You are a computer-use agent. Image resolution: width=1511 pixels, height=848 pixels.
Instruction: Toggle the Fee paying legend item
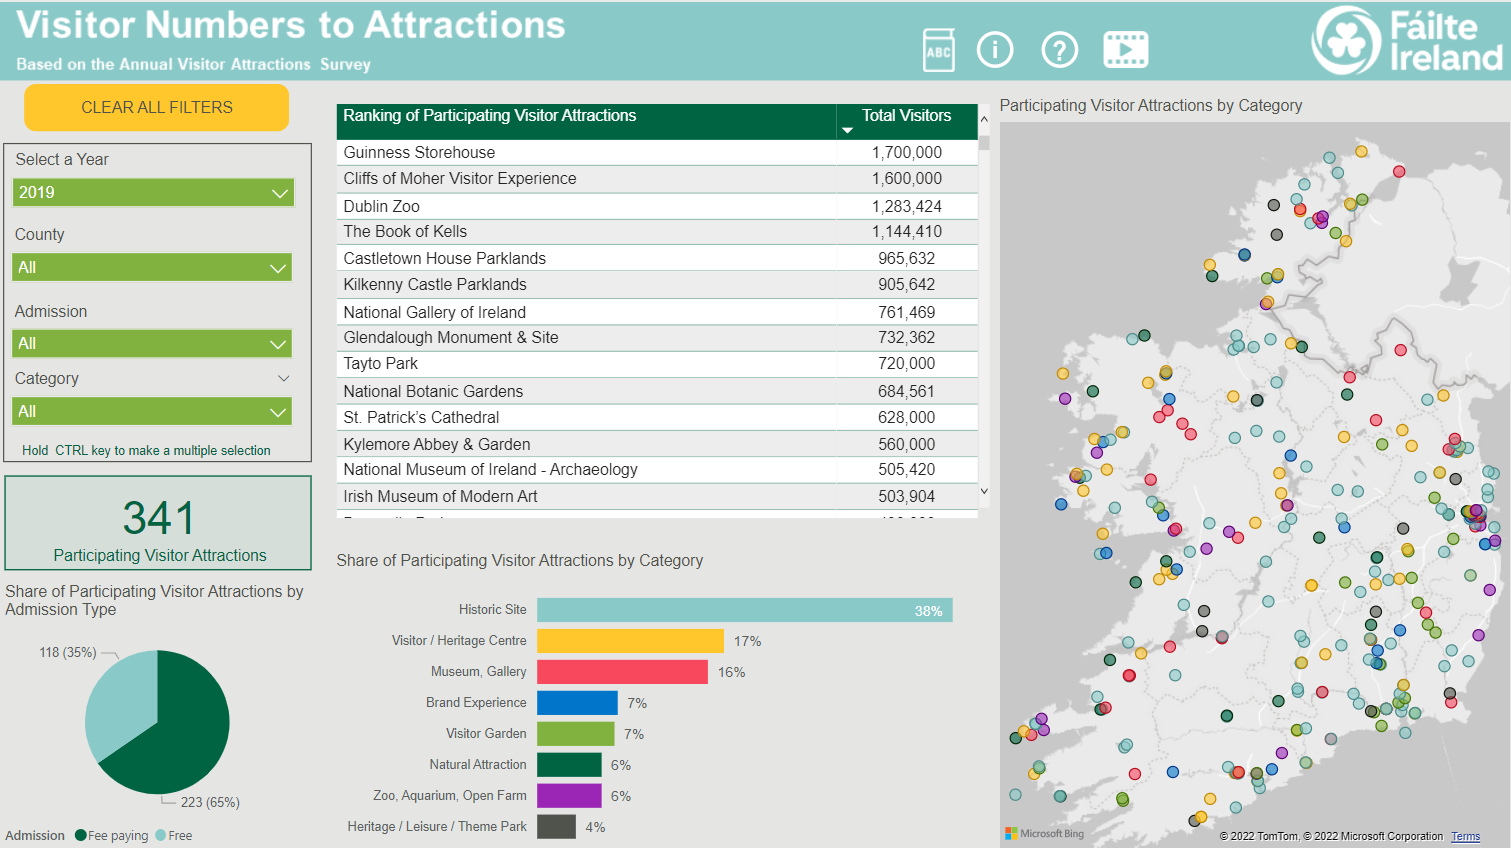point(111,836)
